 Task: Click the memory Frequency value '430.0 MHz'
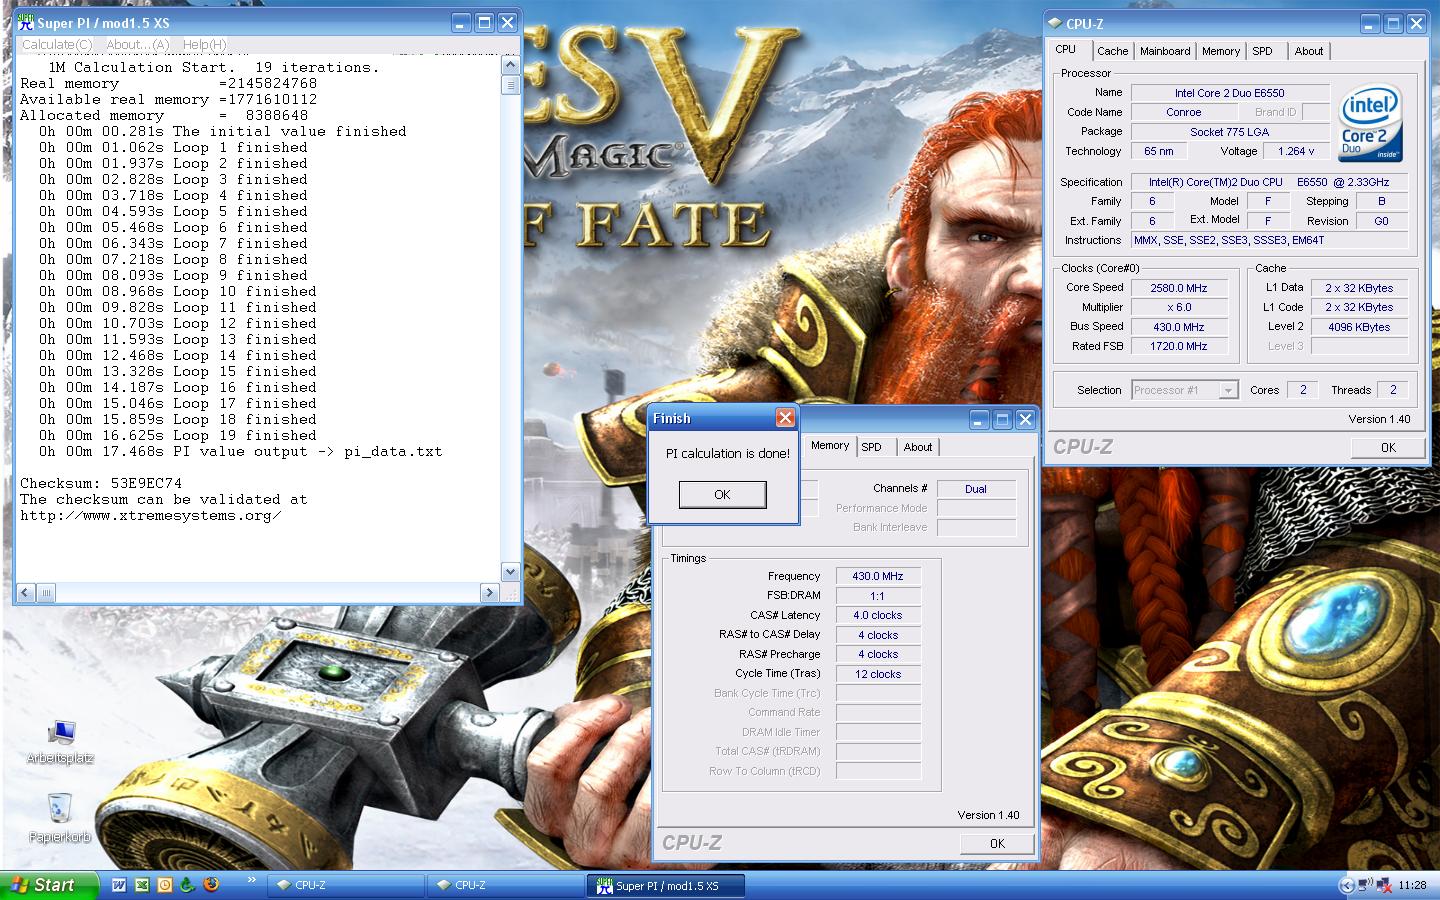[x=878, y=576]
